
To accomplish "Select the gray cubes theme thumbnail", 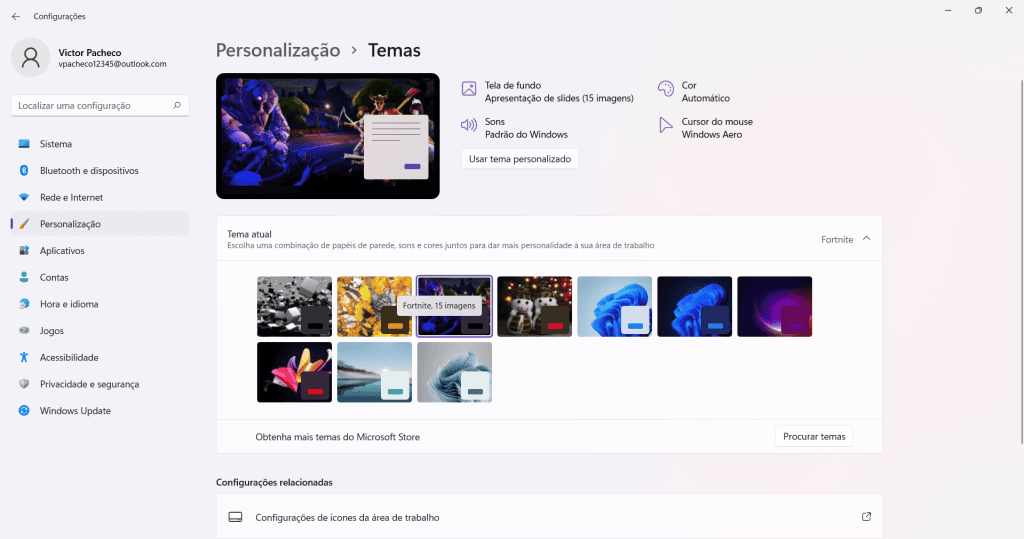I will click(295, 306).
